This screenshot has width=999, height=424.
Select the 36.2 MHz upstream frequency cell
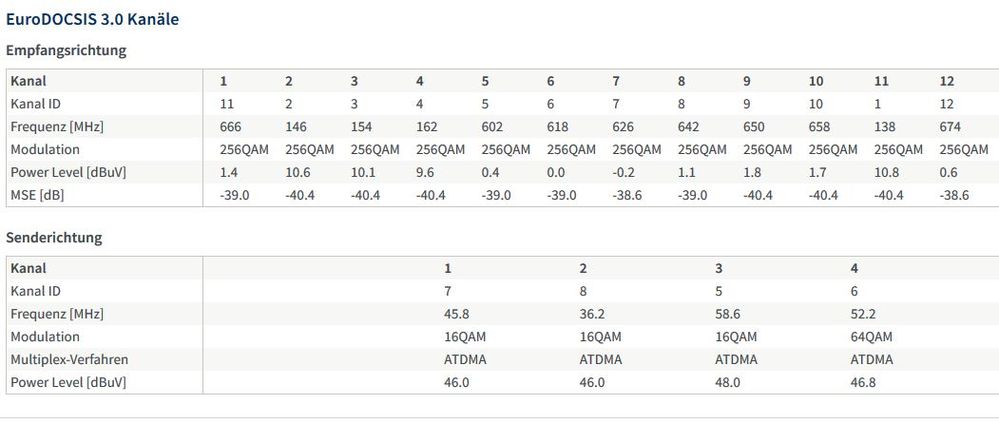pos(594,313)
